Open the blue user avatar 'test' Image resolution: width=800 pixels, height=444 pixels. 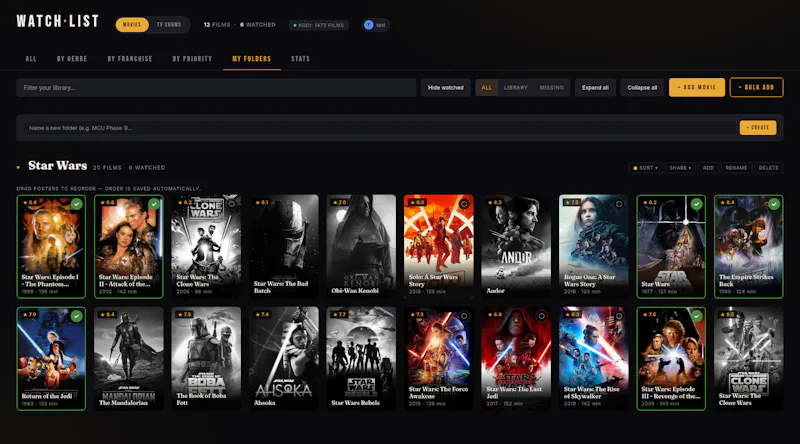pos(376,25)
